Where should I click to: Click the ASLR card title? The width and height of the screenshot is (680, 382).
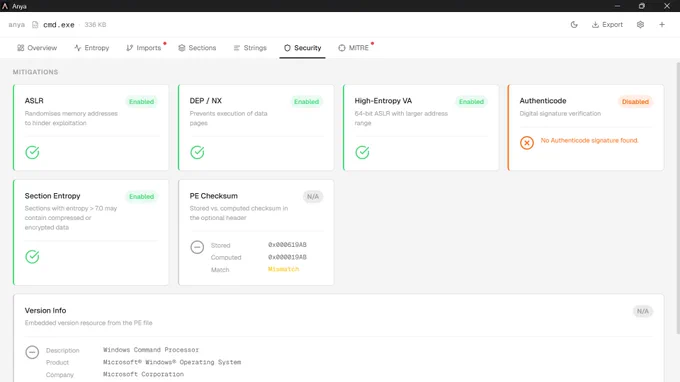(x=34, y=101)
